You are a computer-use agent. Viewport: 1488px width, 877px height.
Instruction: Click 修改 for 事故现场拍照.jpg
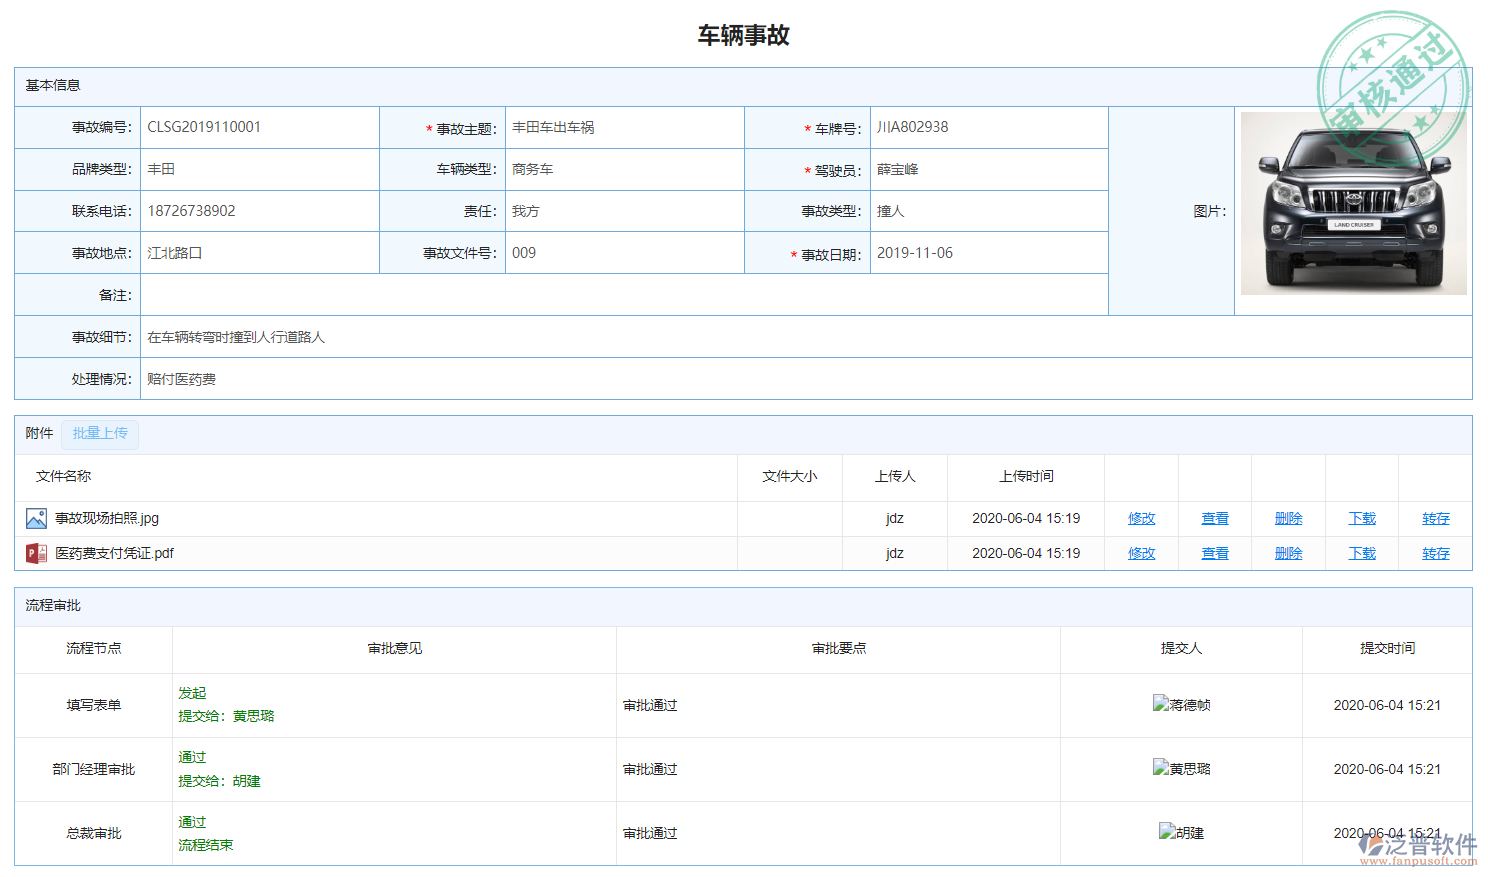coord(1141,518)
